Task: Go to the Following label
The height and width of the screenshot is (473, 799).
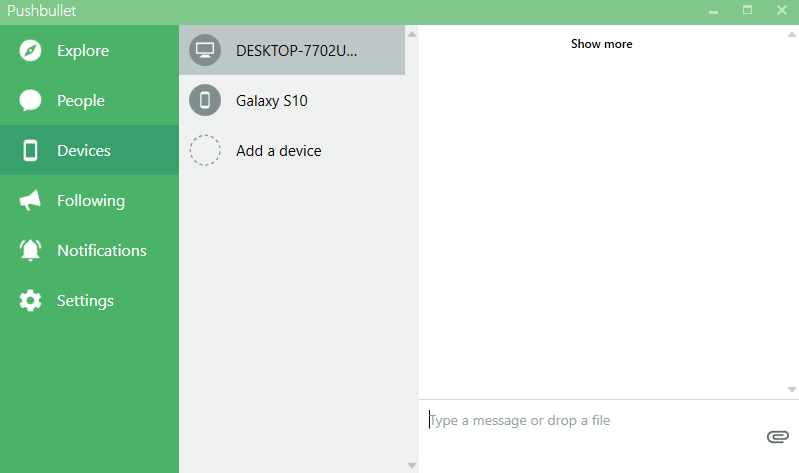Action: (91, 200)
